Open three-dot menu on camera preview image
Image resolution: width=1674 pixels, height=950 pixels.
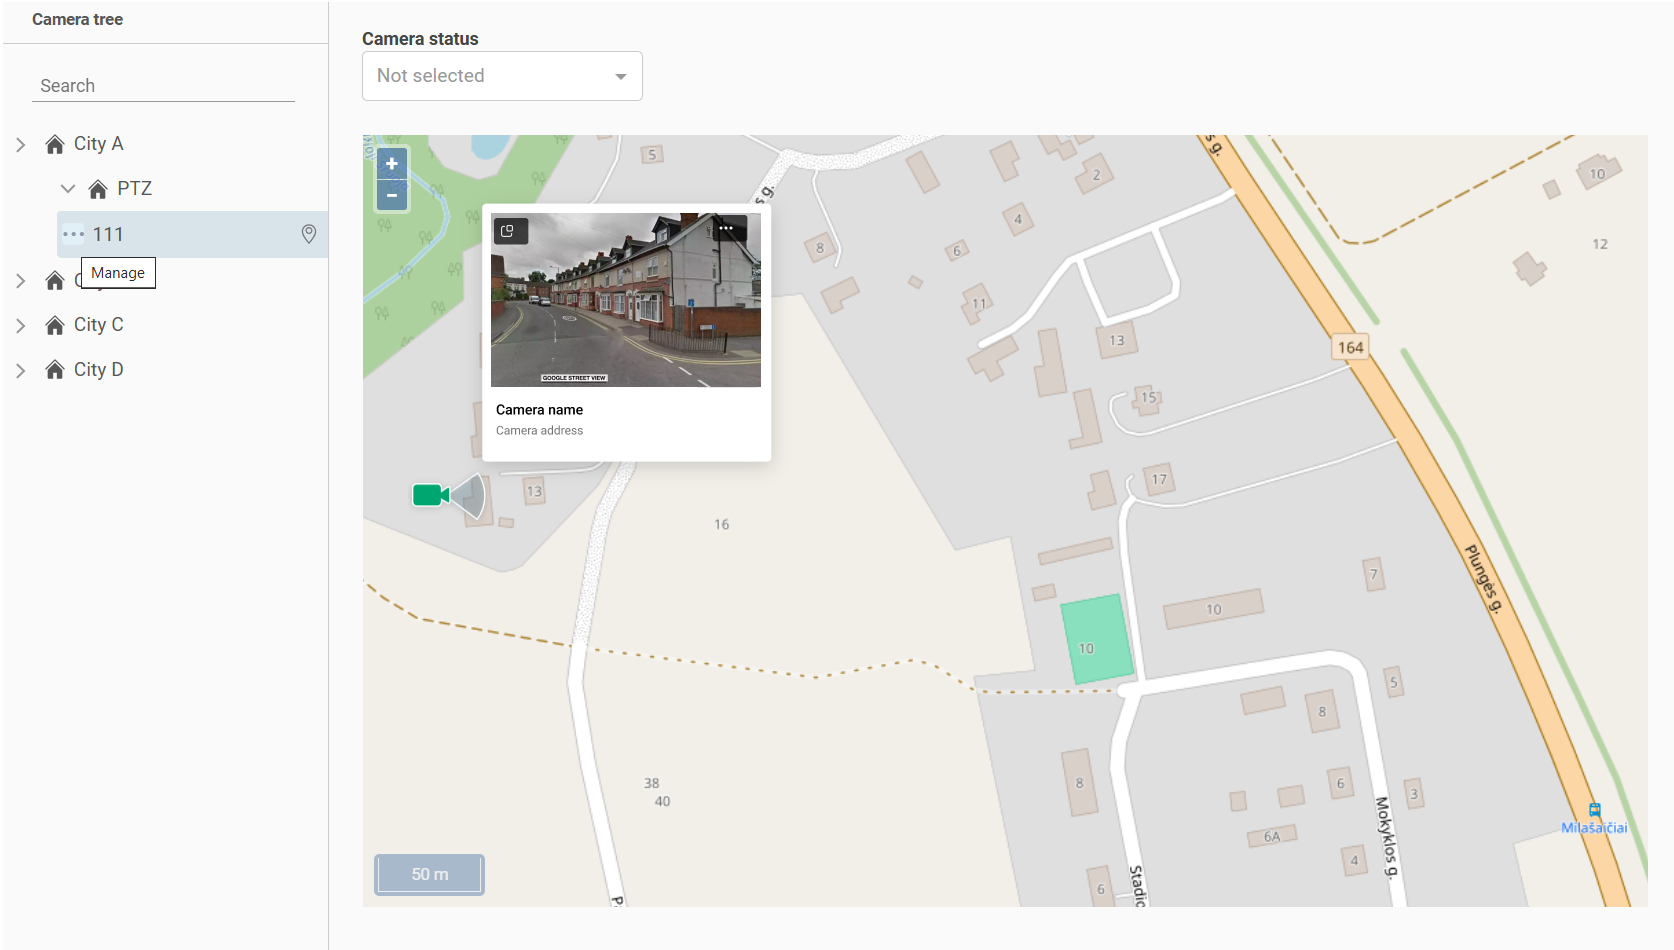(727, 229)
